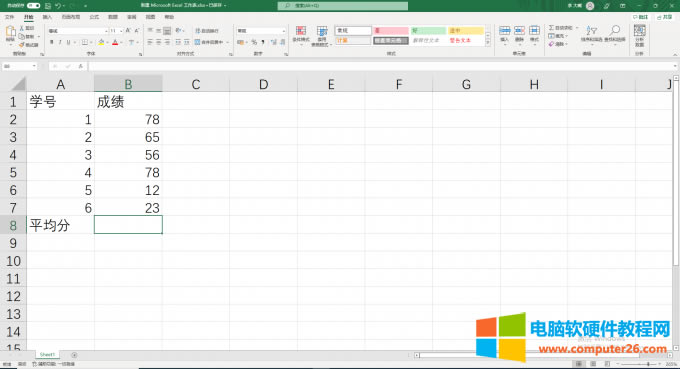680x369 pixels.
Task: Click the Analyze Data icon
Action: 640,35
